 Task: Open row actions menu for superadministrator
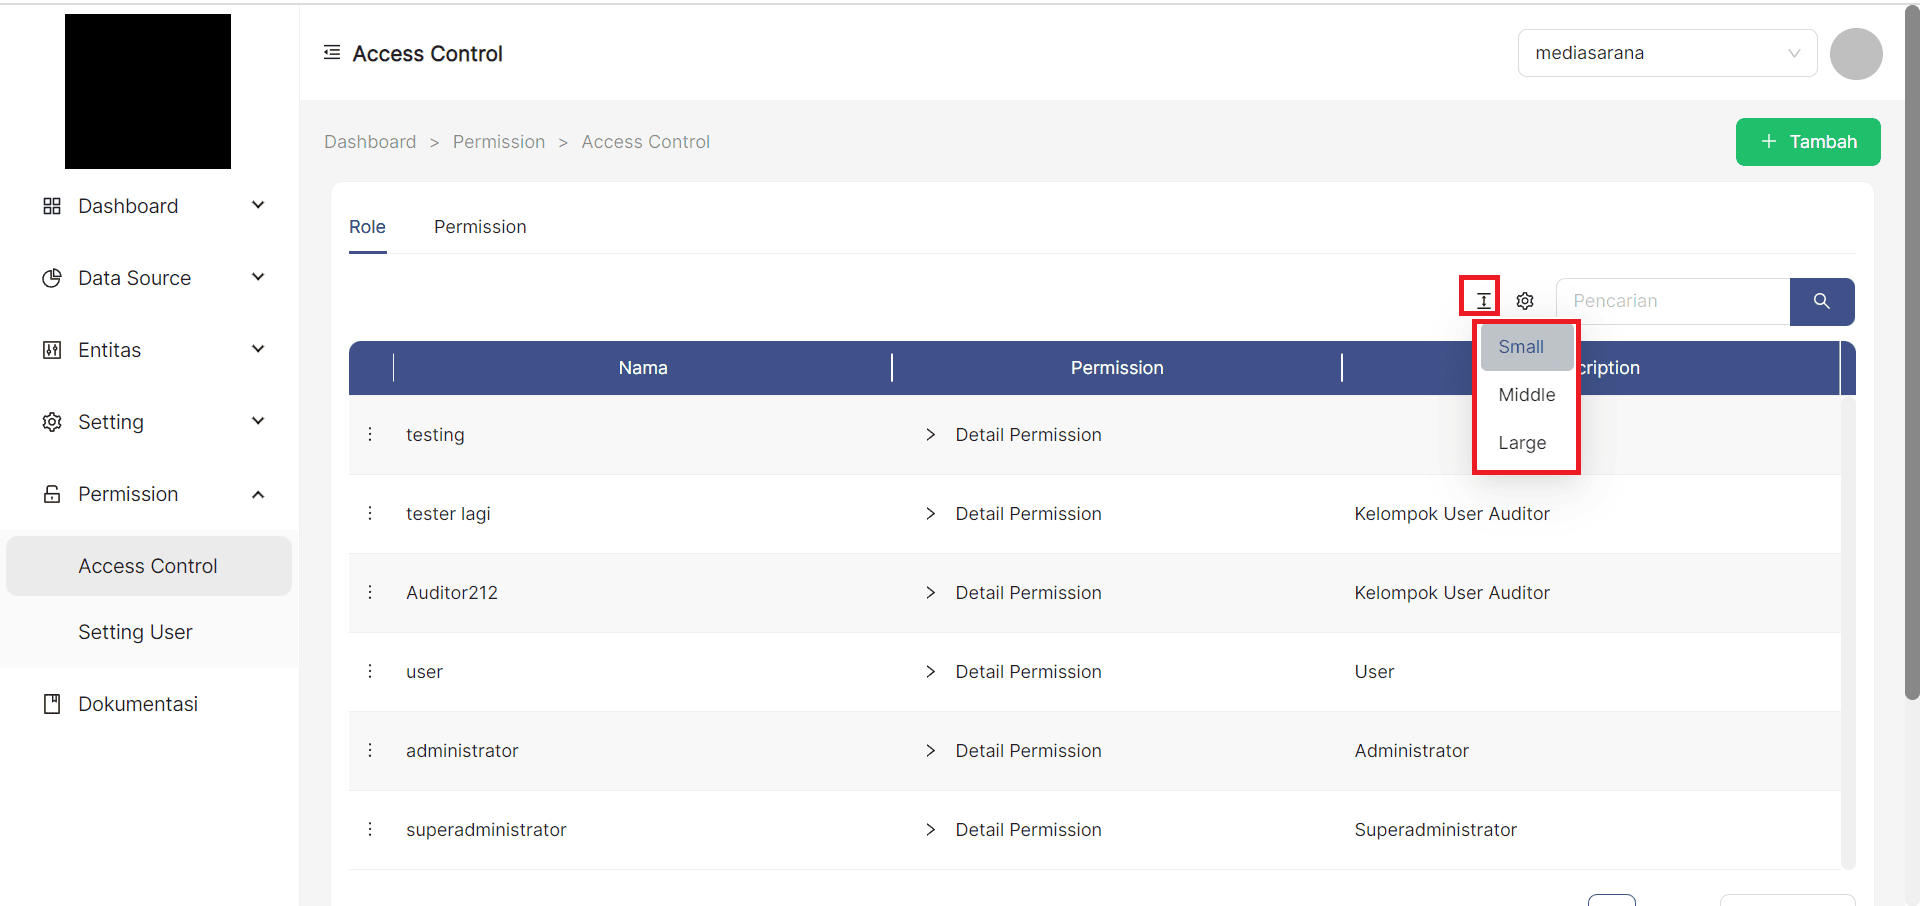coord(370,829)
